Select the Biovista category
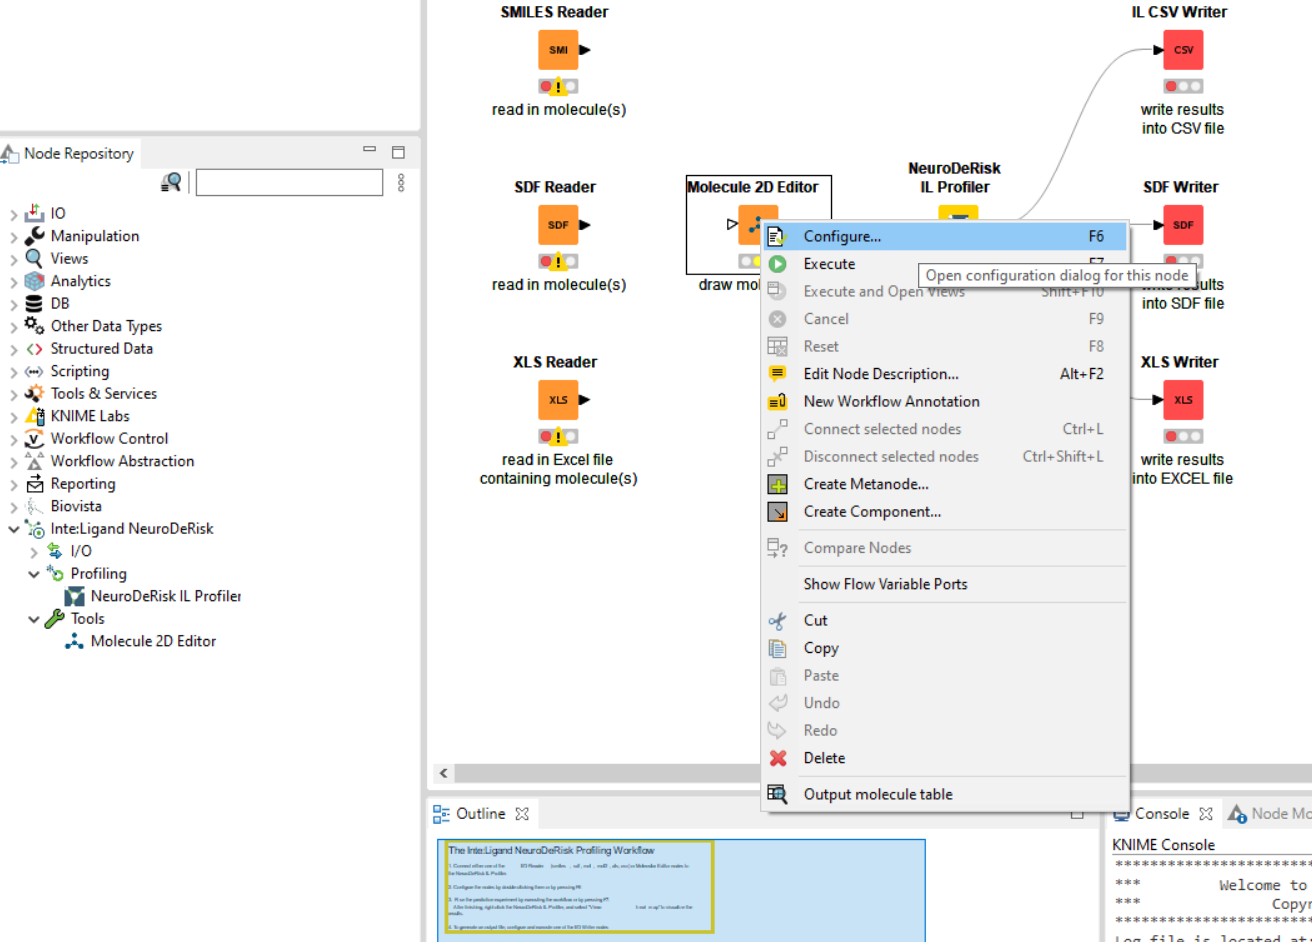Image resolution: width=1312 pixels, height=942 pixels. [76, 506]
